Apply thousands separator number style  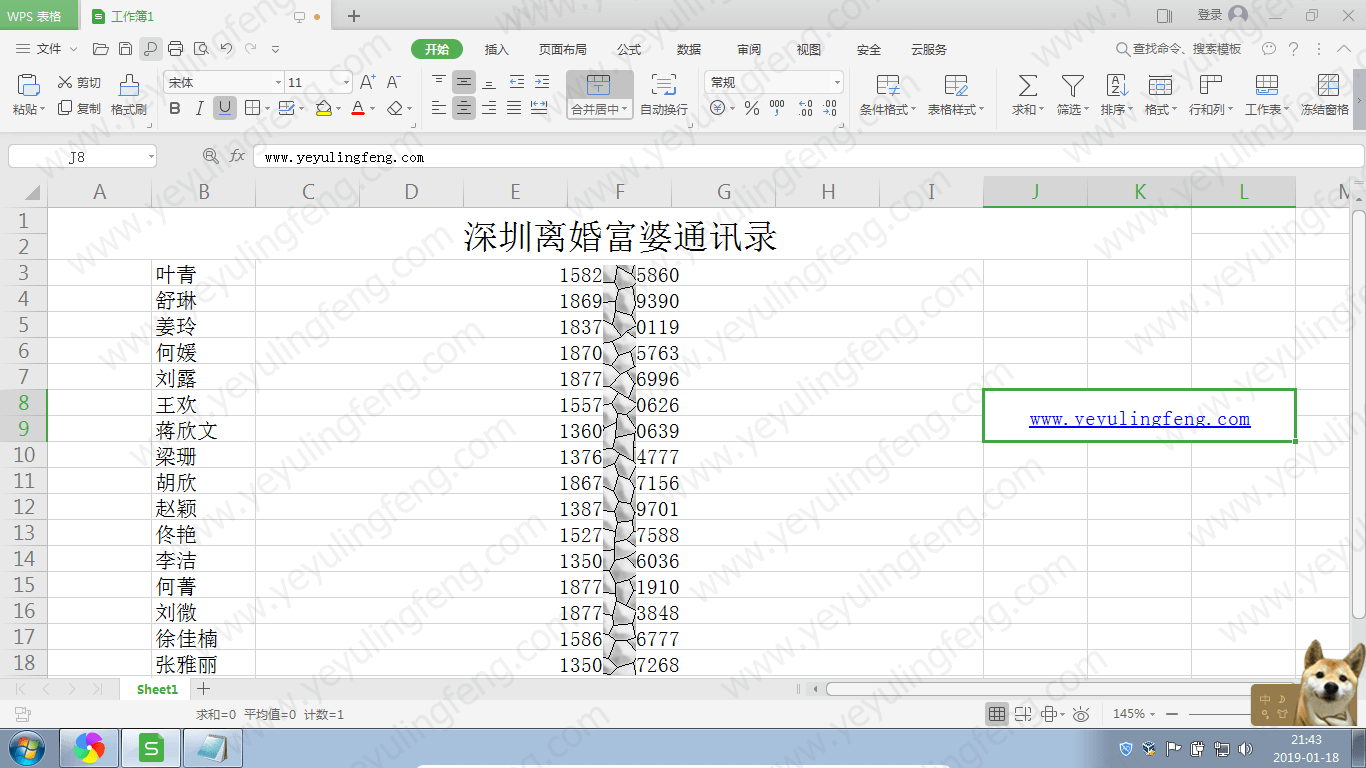point(777,108)
